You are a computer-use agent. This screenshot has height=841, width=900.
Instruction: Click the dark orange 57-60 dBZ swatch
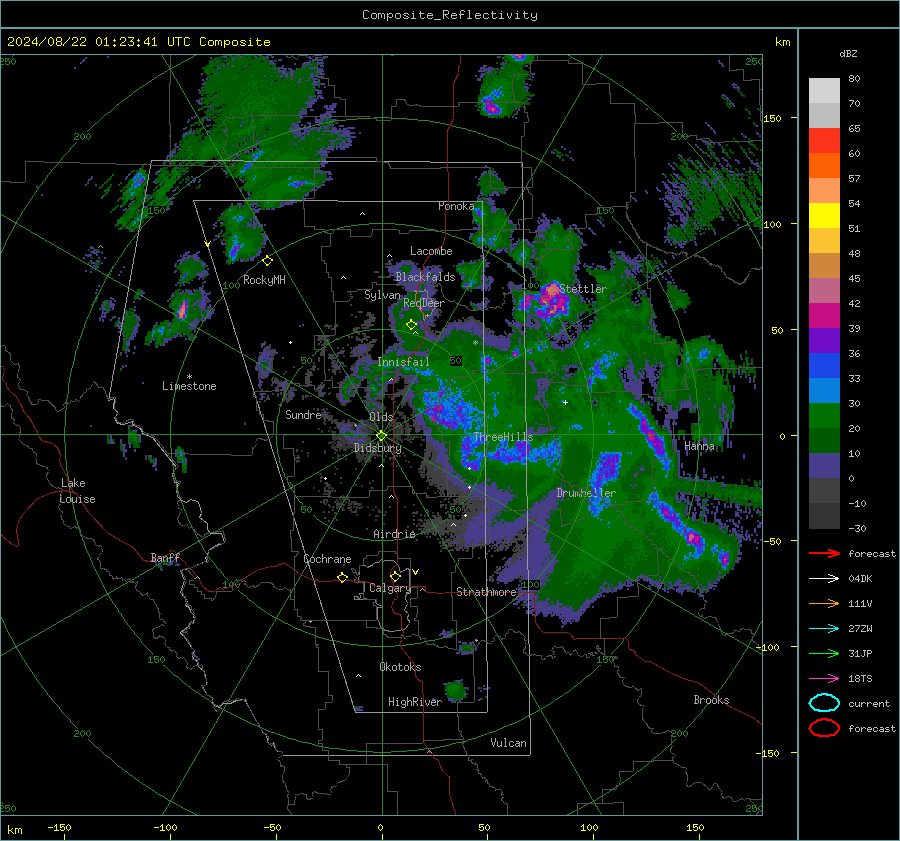824,166
